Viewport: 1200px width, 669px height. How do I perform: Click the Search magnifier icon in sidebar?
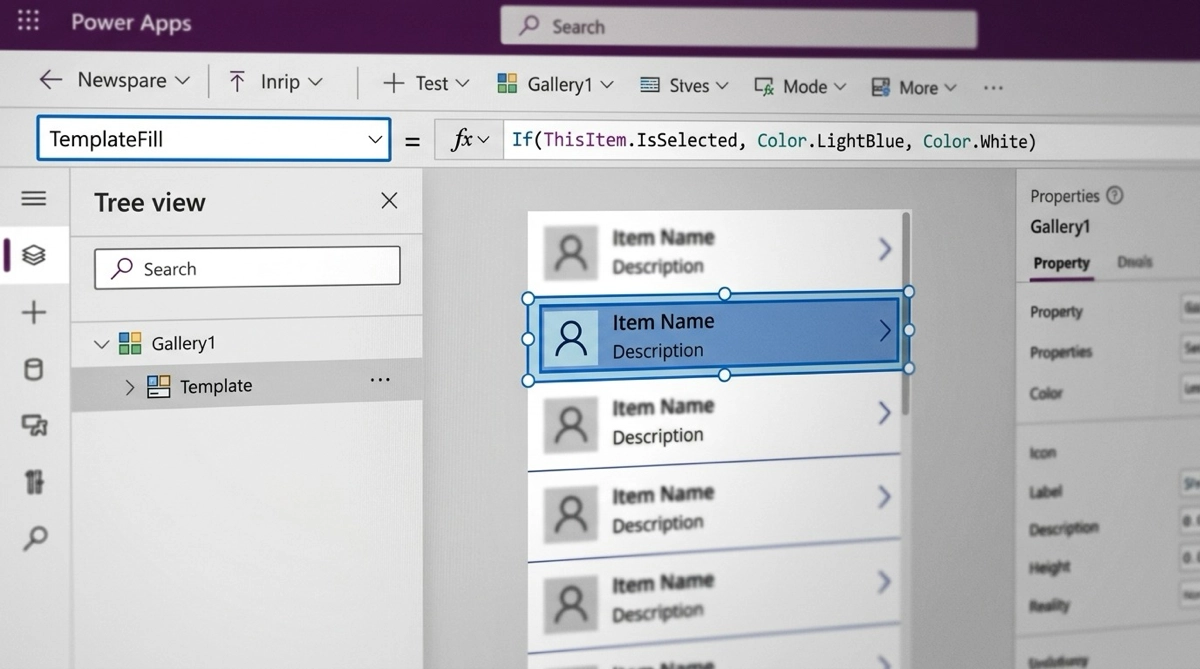tap(34, 539)
